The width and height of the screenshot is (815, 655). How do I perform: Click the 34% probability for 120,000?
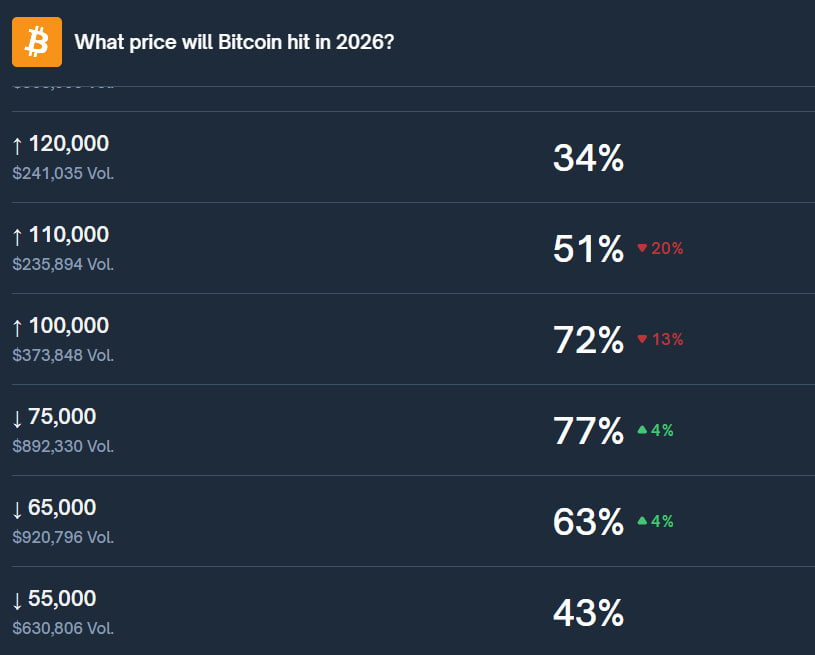[x=588, y=158]
